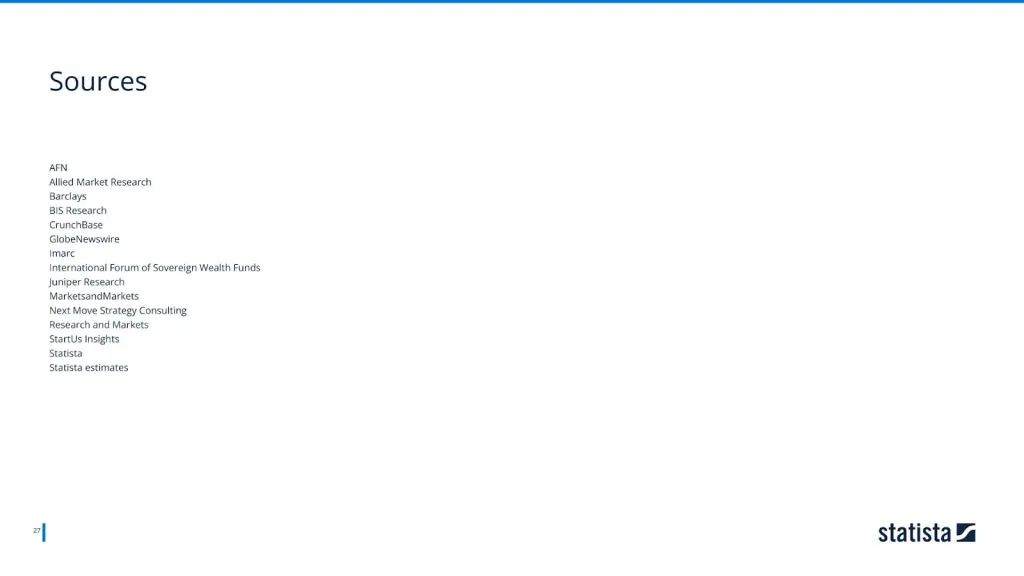
Task: Select the Juniper Research entry
Action: point(87,282)
